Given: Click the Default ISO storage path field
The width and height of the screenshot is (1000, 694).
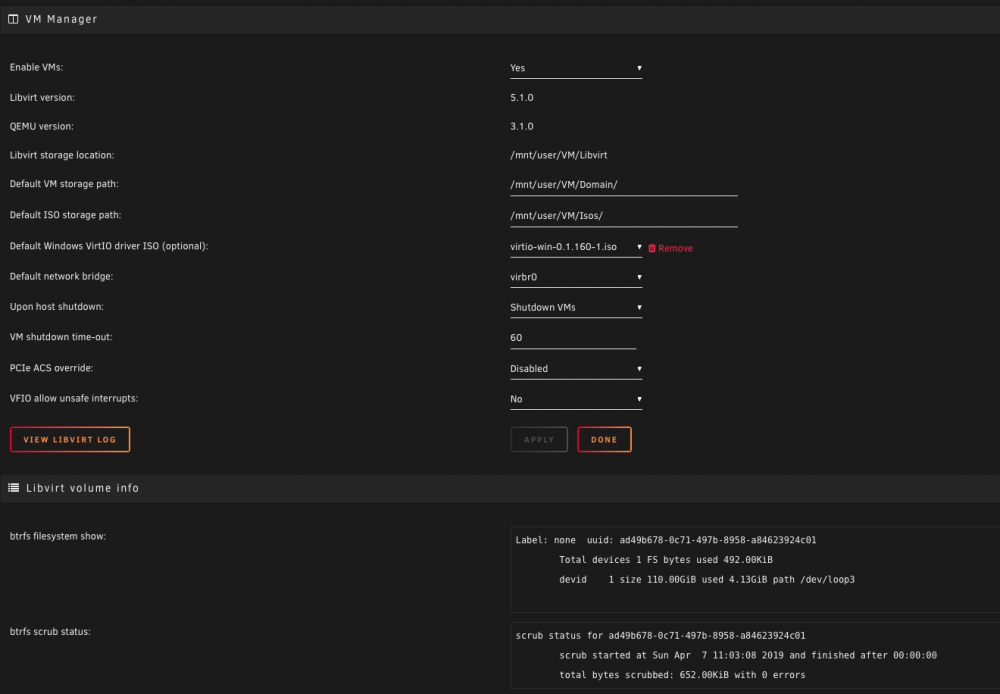Looking at the screenshot, I should coord(624,216).
